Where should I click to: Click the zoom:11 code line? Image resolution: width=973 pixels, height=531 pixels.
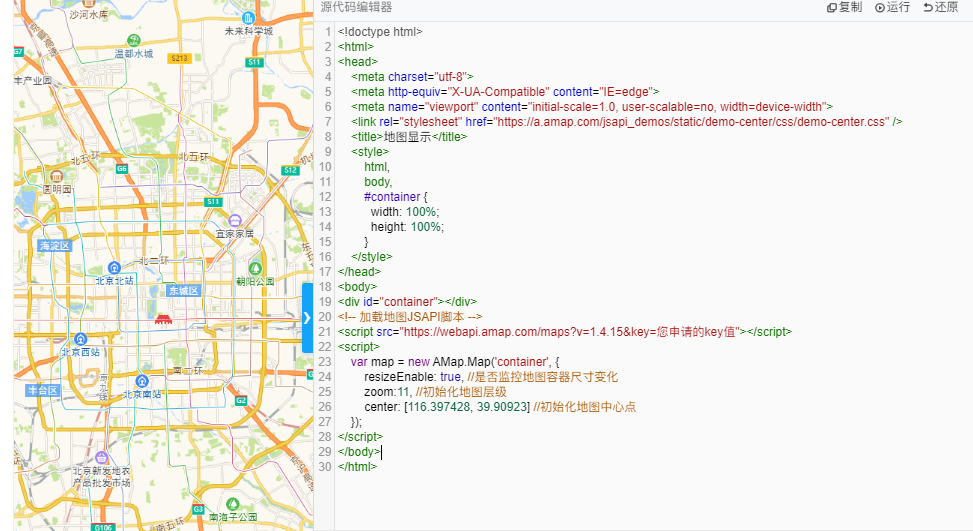click(x=435, y=391)
